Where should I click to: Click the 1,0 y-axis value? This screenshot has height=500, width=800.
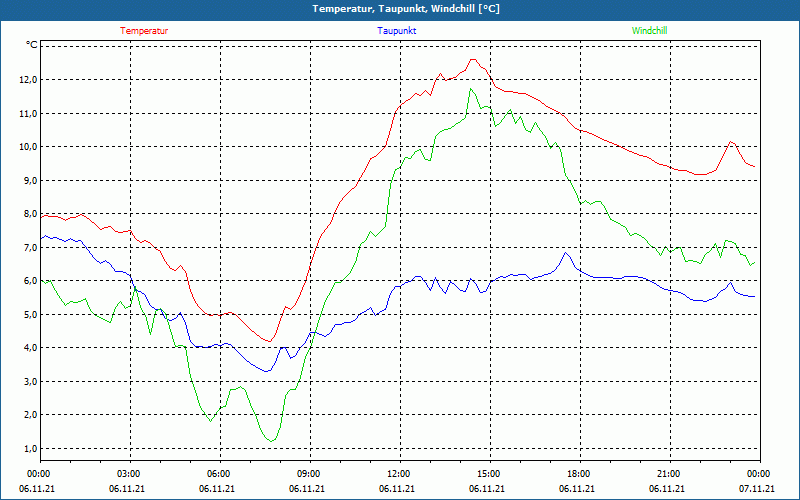click(31, 448)
